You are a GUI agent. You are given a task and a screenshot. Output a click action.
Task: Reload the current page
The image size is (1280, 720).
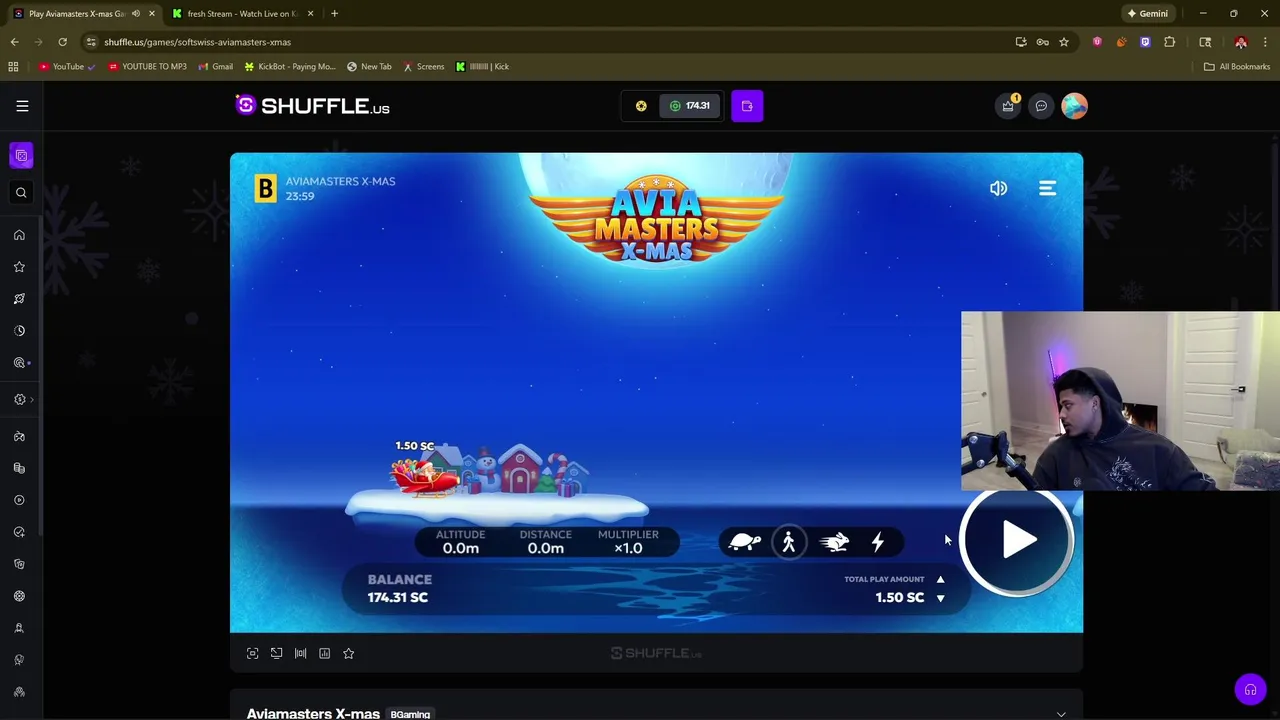click(x=62, y=42)
